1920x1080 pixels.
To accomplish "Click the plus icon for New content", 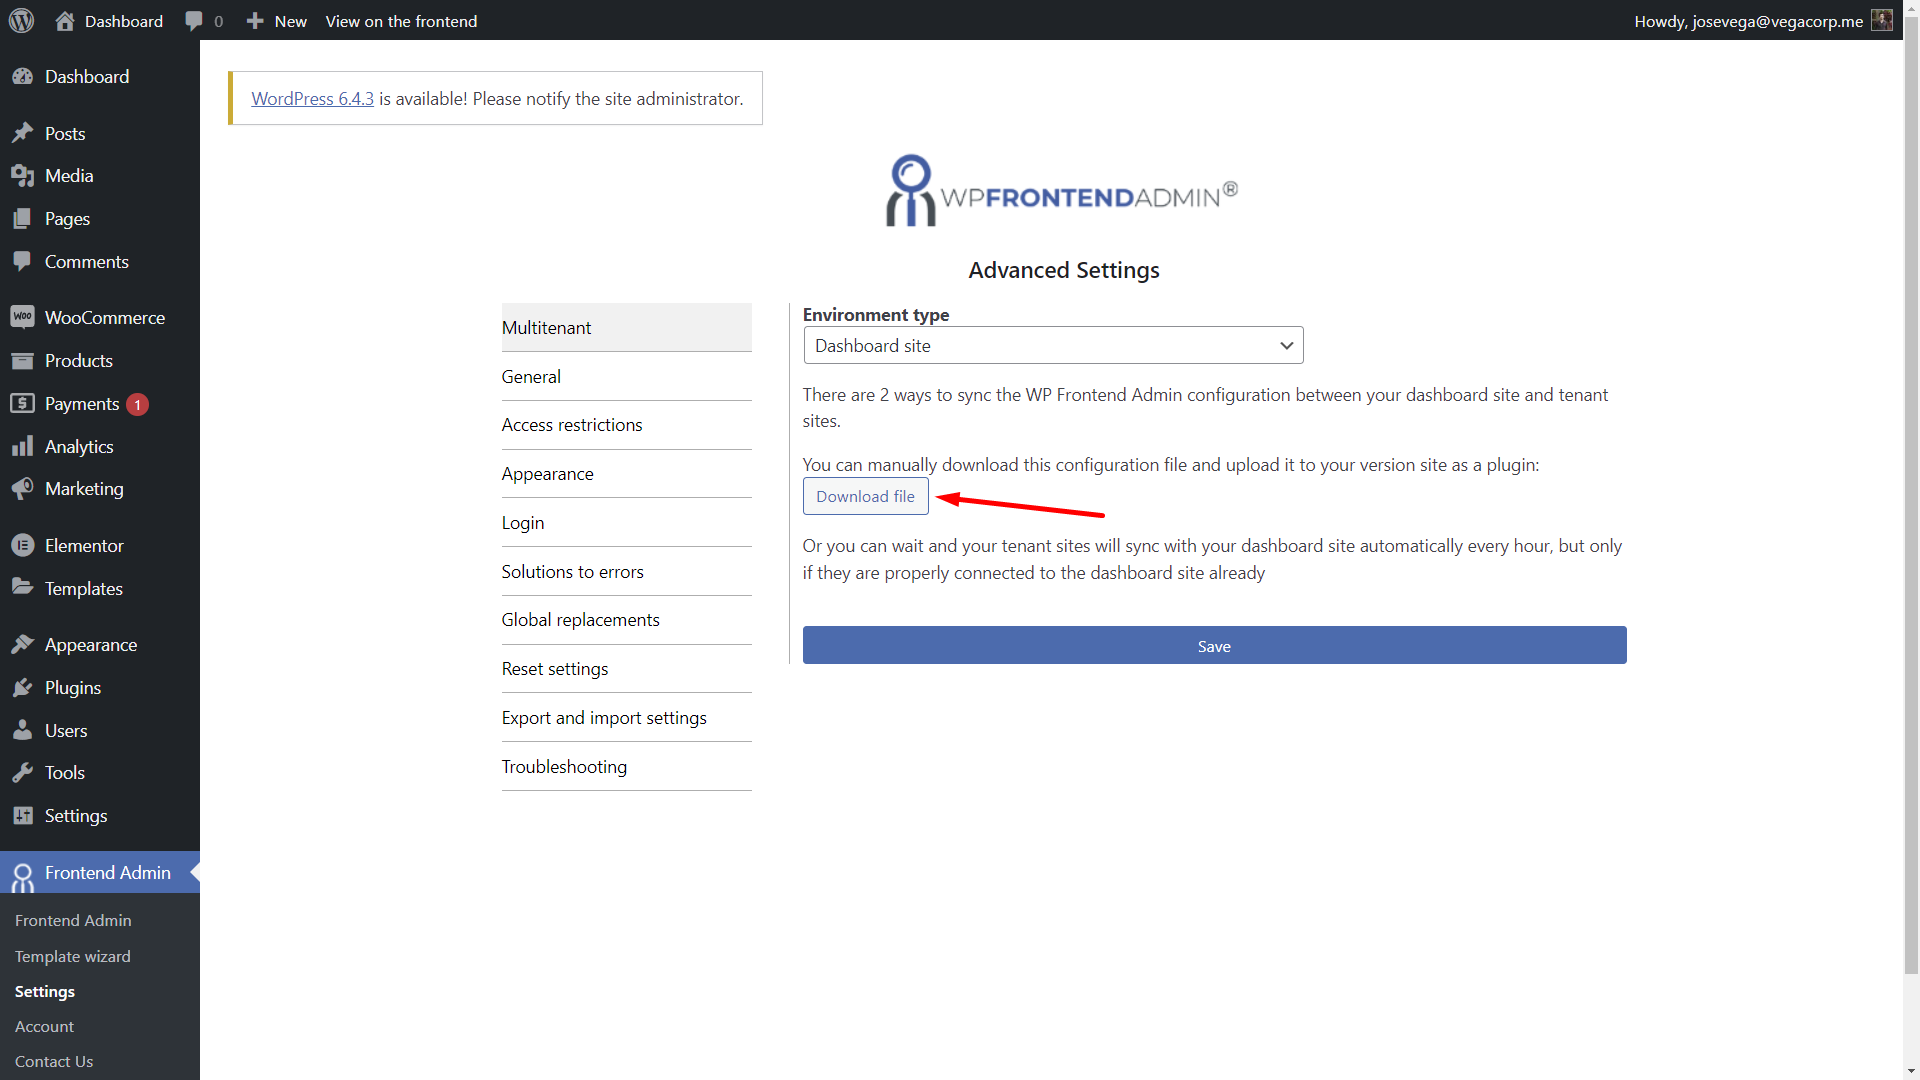I will (x=255, y=21).
